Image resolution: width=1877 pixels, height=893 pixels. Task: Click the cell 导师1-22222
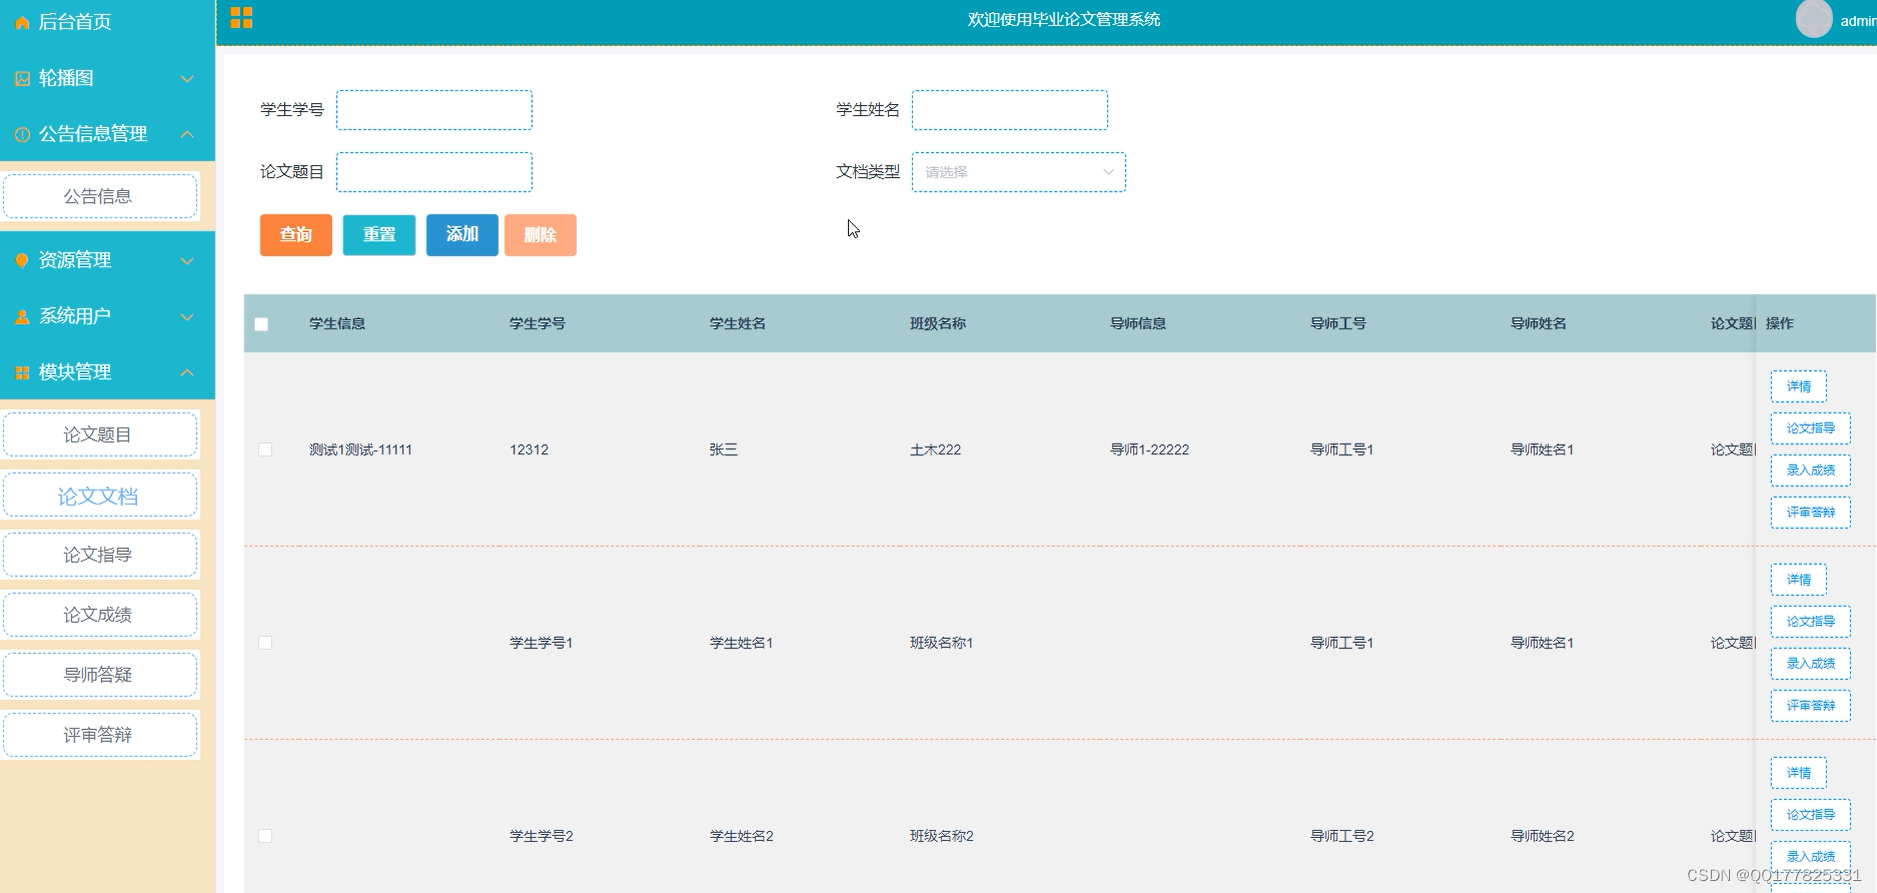1149,450
